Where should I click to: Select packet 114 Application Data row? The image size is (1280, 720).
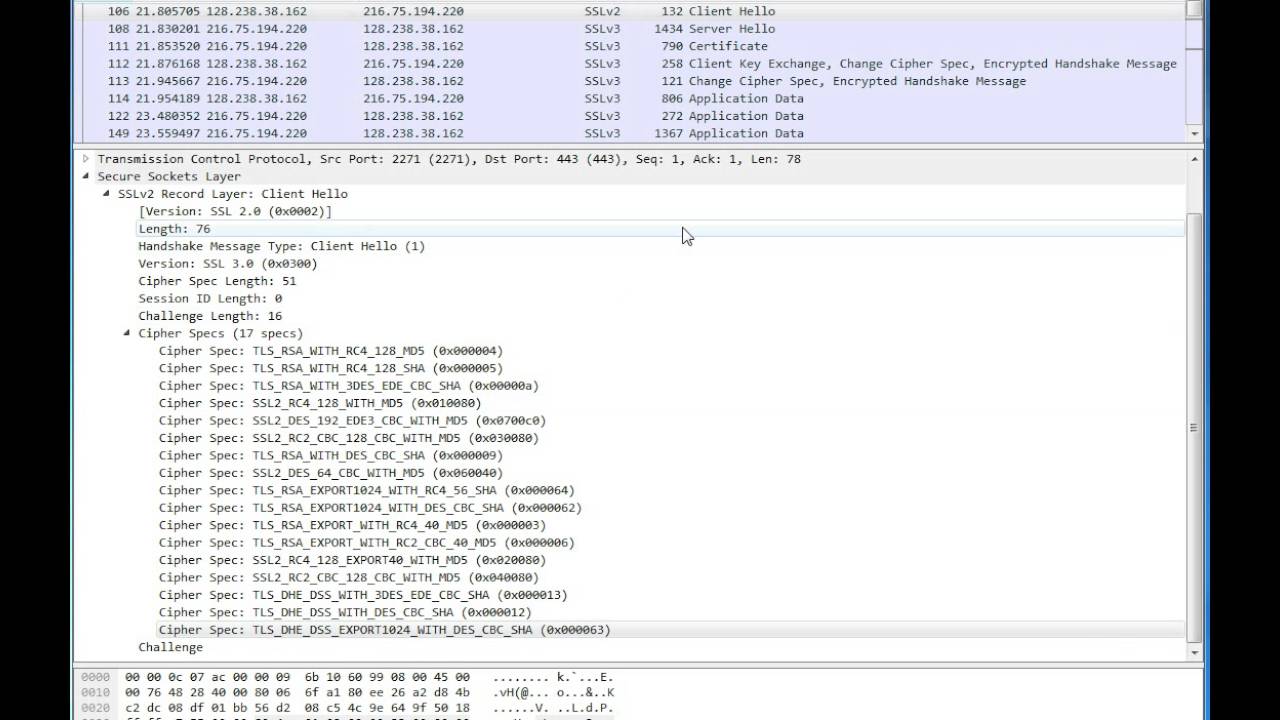(x=630, y=98)
